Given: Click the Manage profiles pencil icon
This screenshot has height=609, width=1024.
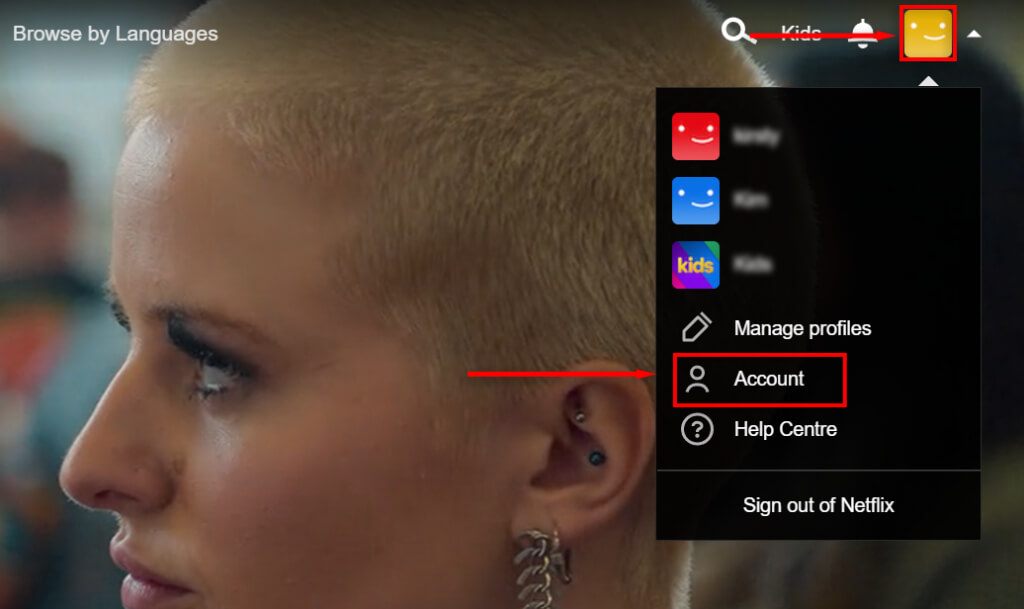Looking at the screenshot, I should click(x=696, y=328).
